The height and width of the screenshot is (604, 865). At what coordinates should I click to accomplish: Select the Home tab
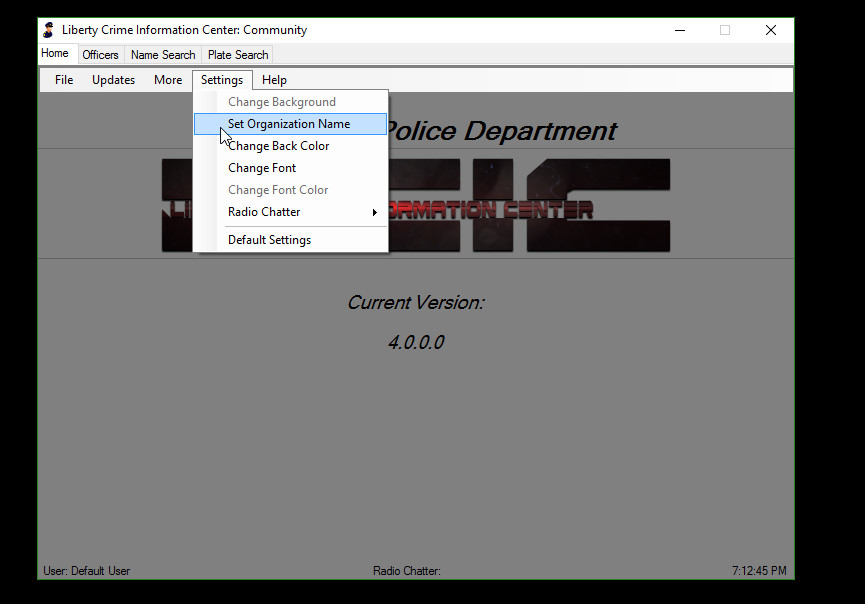click(55, 54)
